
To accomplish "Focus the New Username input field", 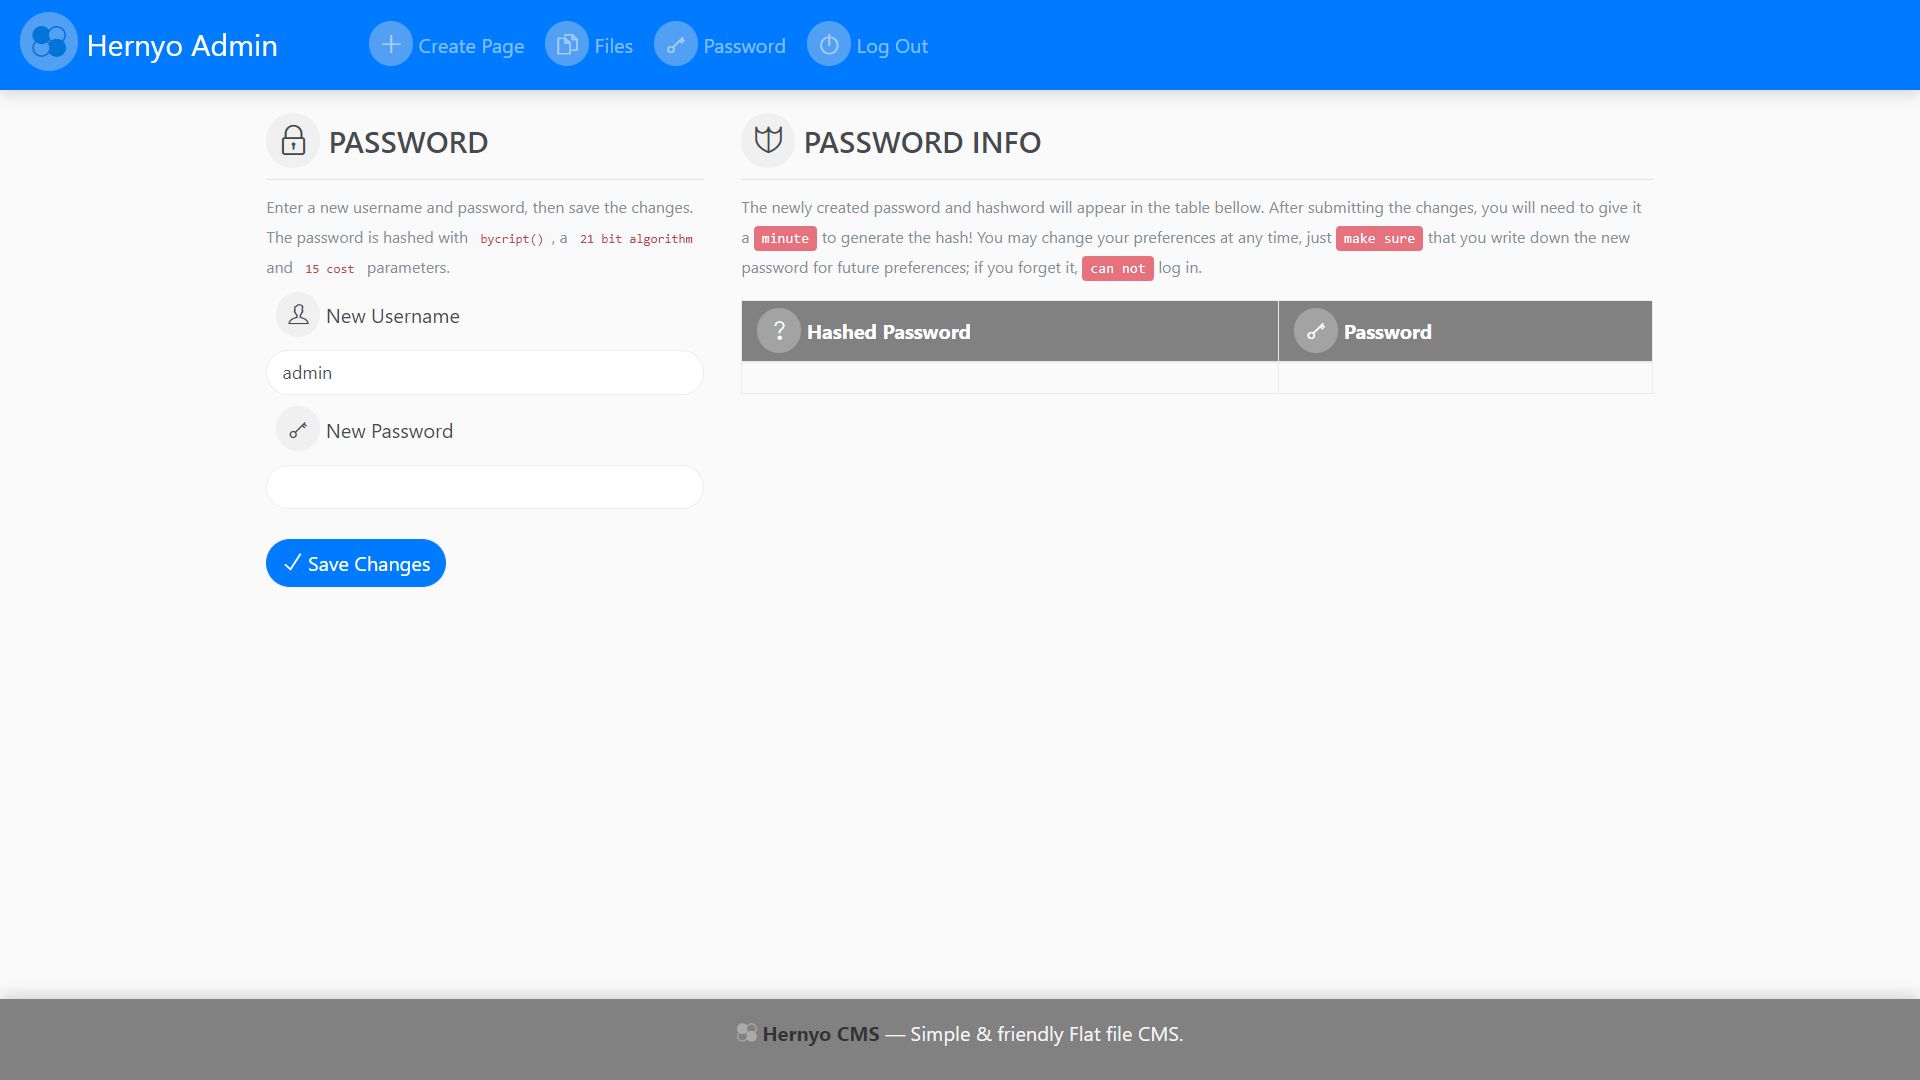I will [484, 372].
